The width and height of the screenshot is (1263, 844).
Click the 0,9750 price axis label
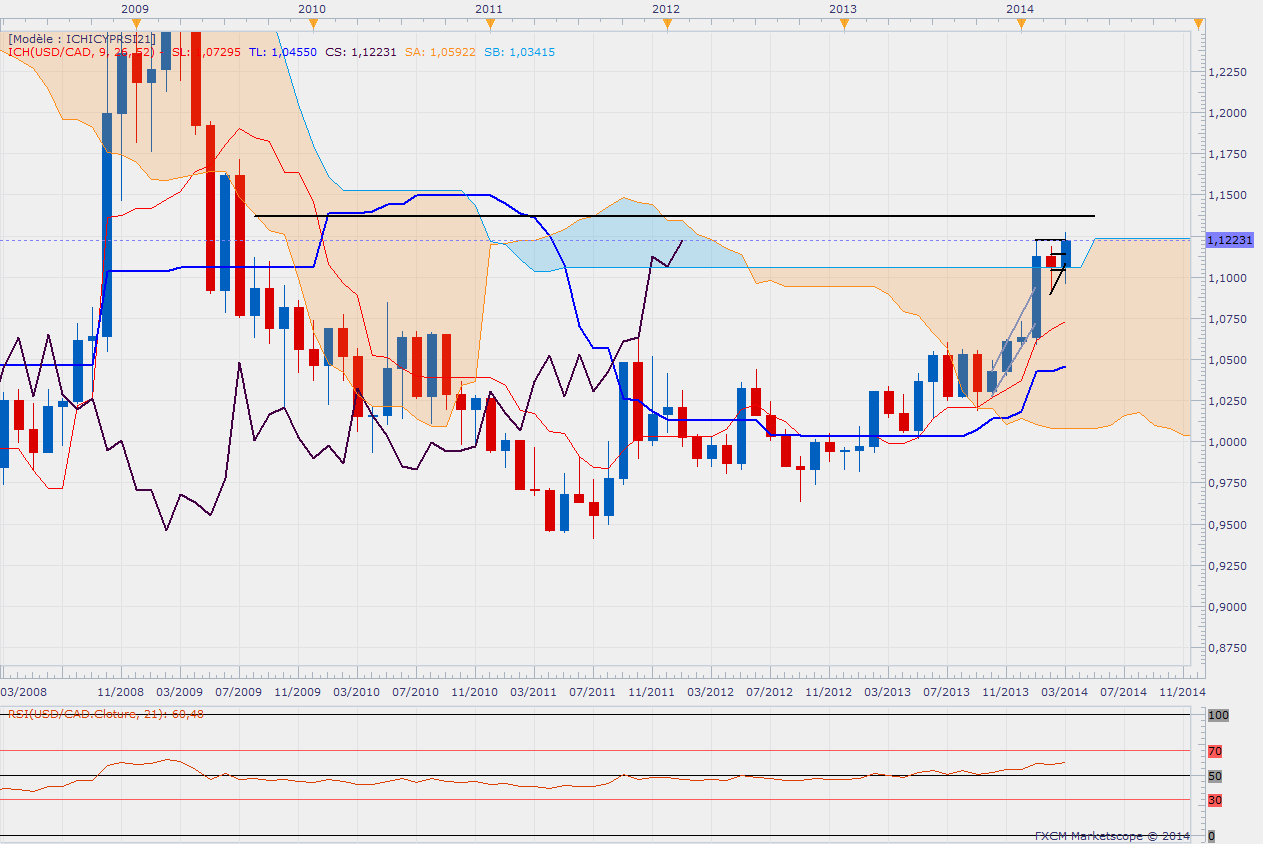pyautogui.click(x=1226, y=483)
